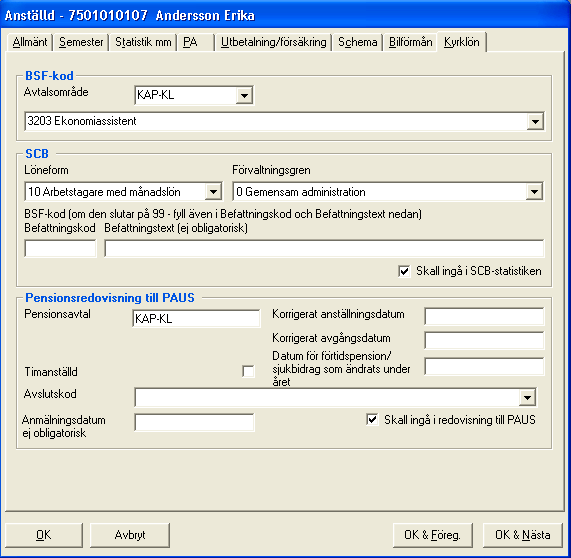Screen dimensions: 571x558
Task: Open the Bilförmån tab
Action: click(410, 42)
